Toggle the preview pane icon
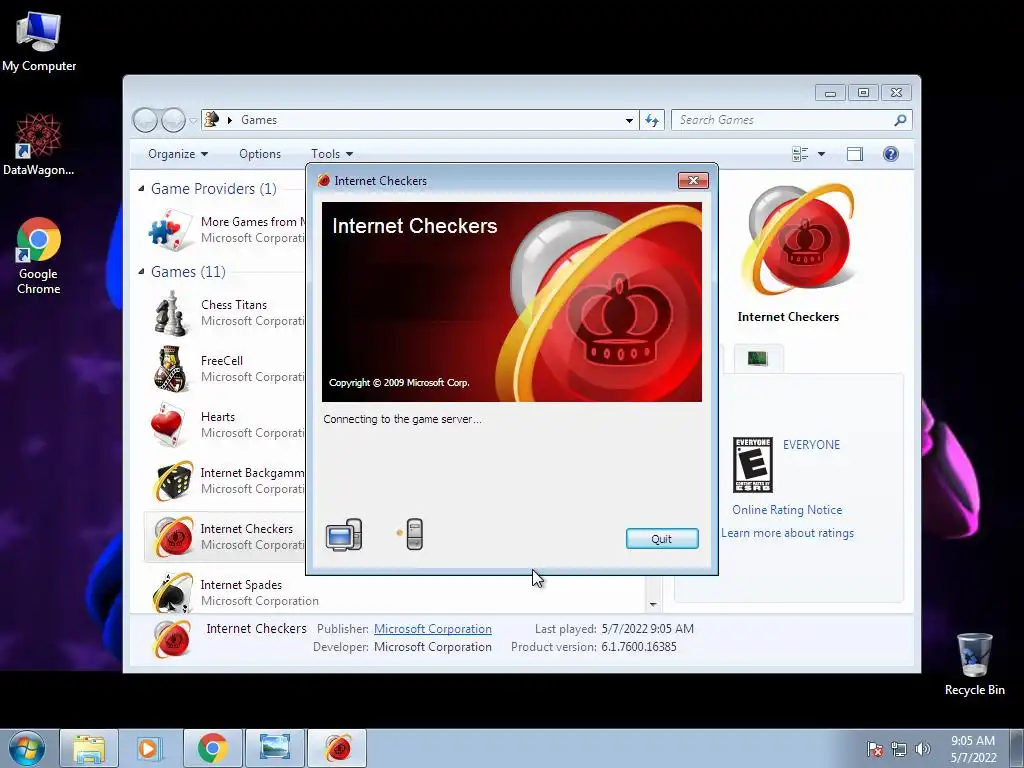Viewport: 1024px width, 768px height. 854,154
